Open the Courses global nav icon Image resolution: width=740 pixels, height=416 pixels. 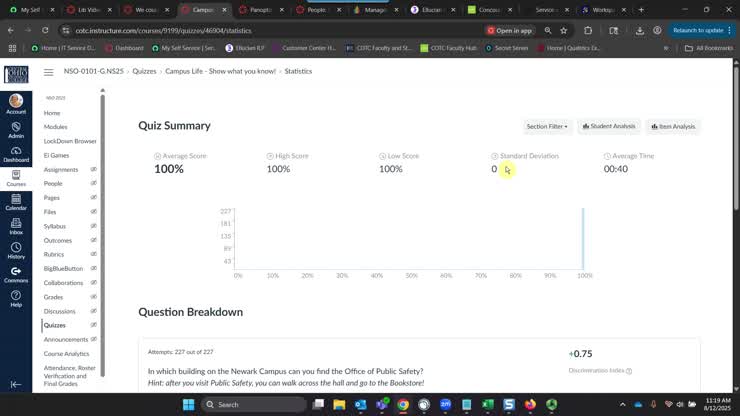[x=16, y=178]
